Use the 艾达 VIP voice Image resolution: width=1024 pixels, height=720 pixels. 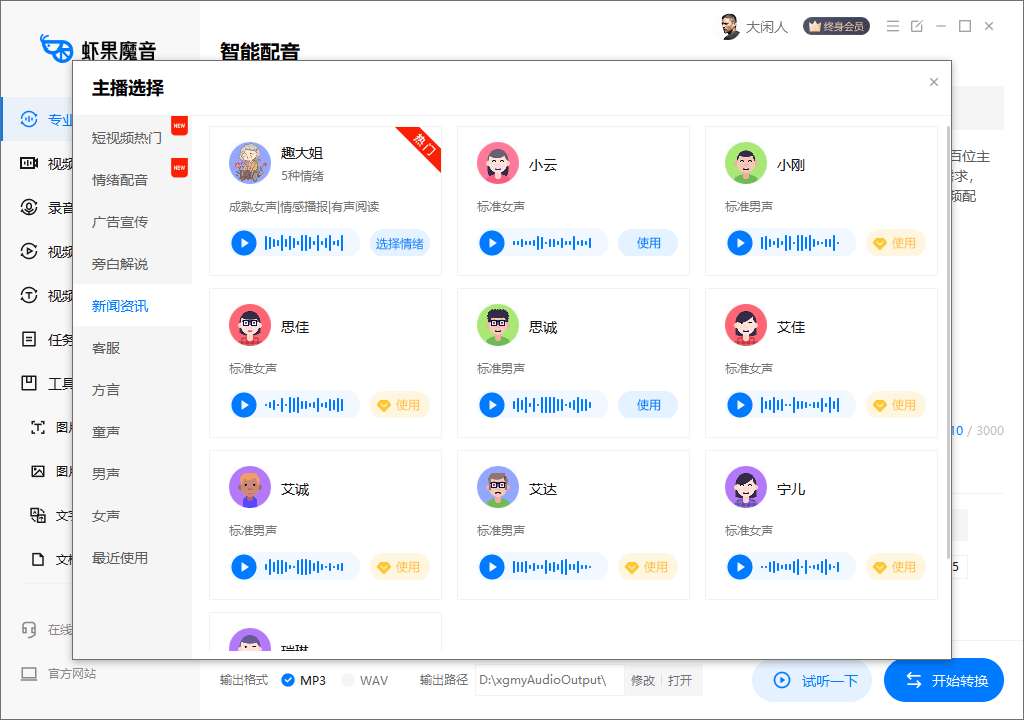648,567
